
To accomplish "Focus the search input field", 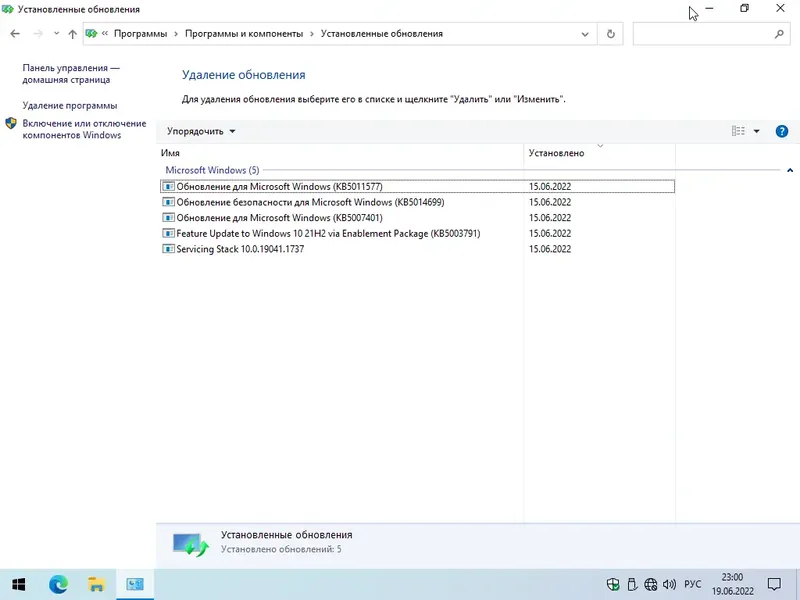I will [703, 34].
